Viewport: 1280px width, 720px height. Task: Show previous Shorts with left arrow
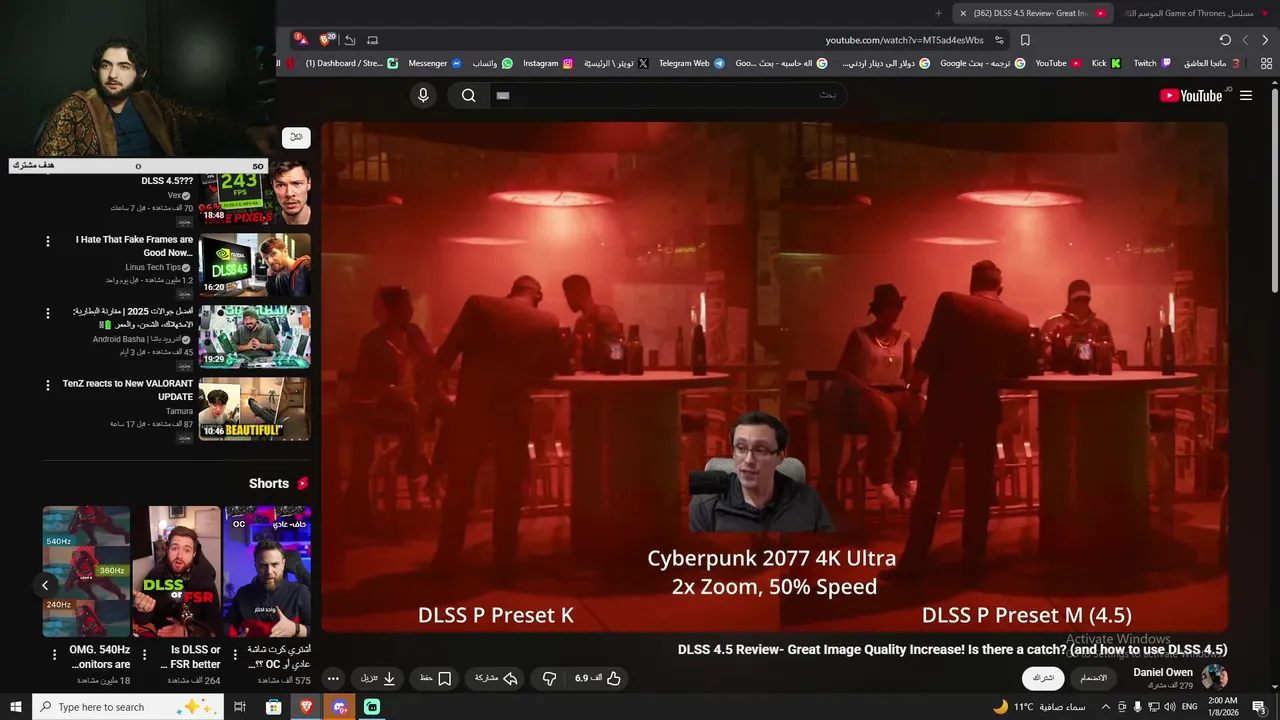click(x=45, y=585)
